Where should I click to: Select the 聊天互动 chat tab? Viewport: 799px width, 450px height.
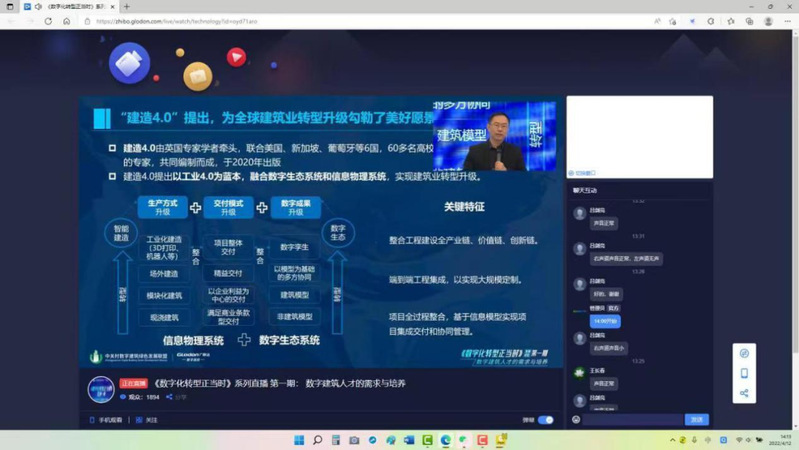(585, 190)
